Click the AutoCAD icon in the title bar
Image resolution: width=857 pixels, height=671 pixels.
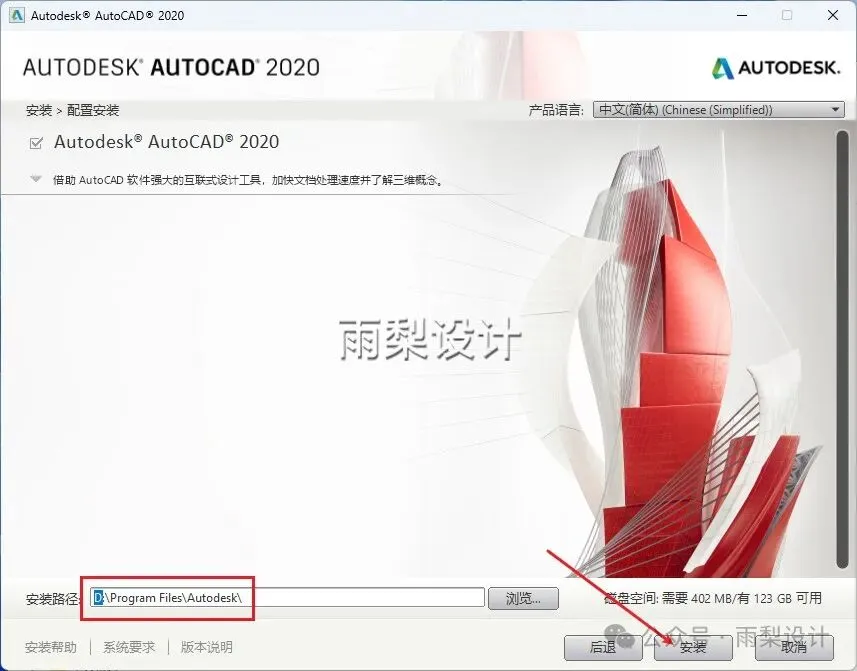click(x=17, y=15)
